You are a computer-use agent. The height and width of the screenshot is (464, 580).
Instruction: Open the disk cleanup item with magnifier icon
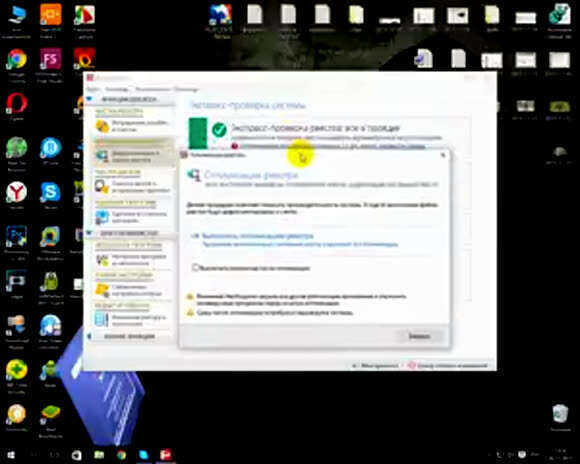[132, 186]
